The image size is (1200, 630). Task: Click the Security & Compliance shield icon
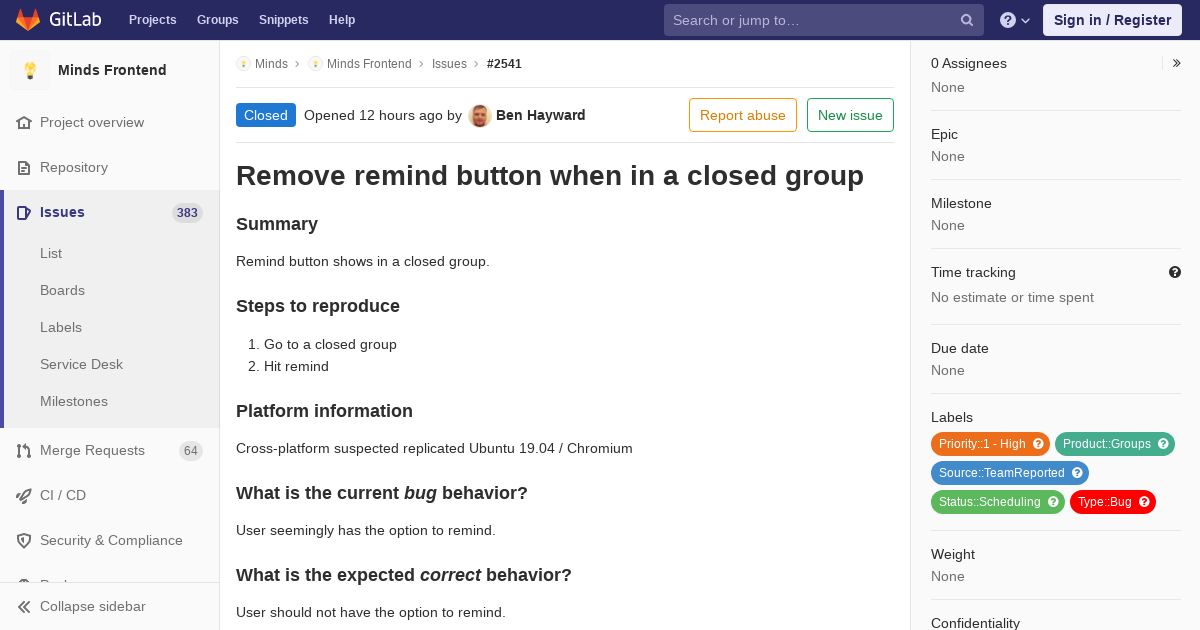click(24, 541)
